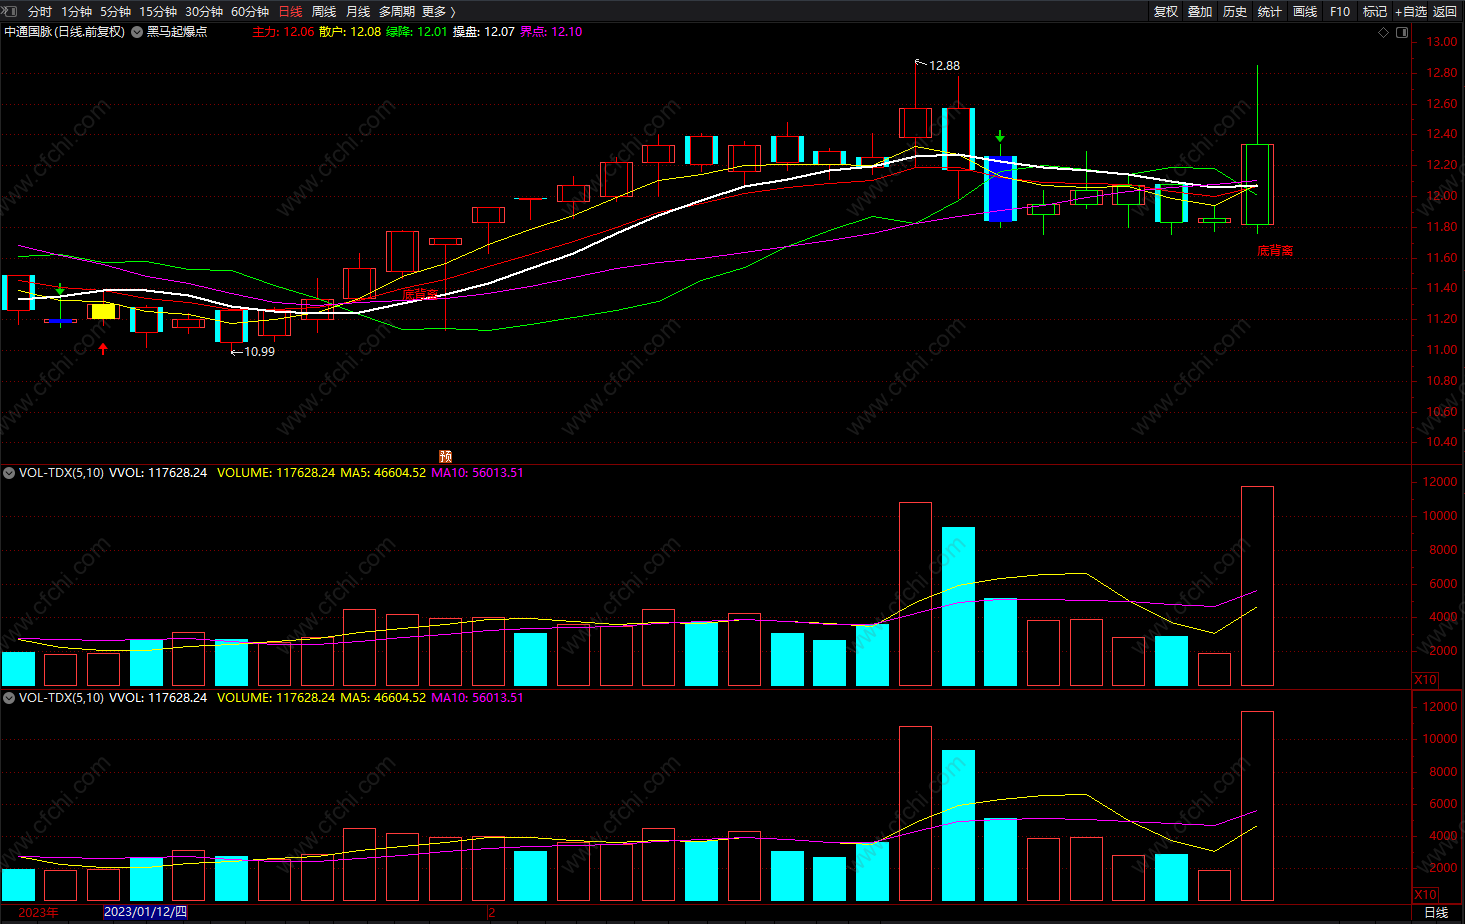Click the stock title 中通国脉(日线.前复权)
Image resolution: width=1465 pixels, height=924 pixels.
pyautogui.click(x=64, y=32)
